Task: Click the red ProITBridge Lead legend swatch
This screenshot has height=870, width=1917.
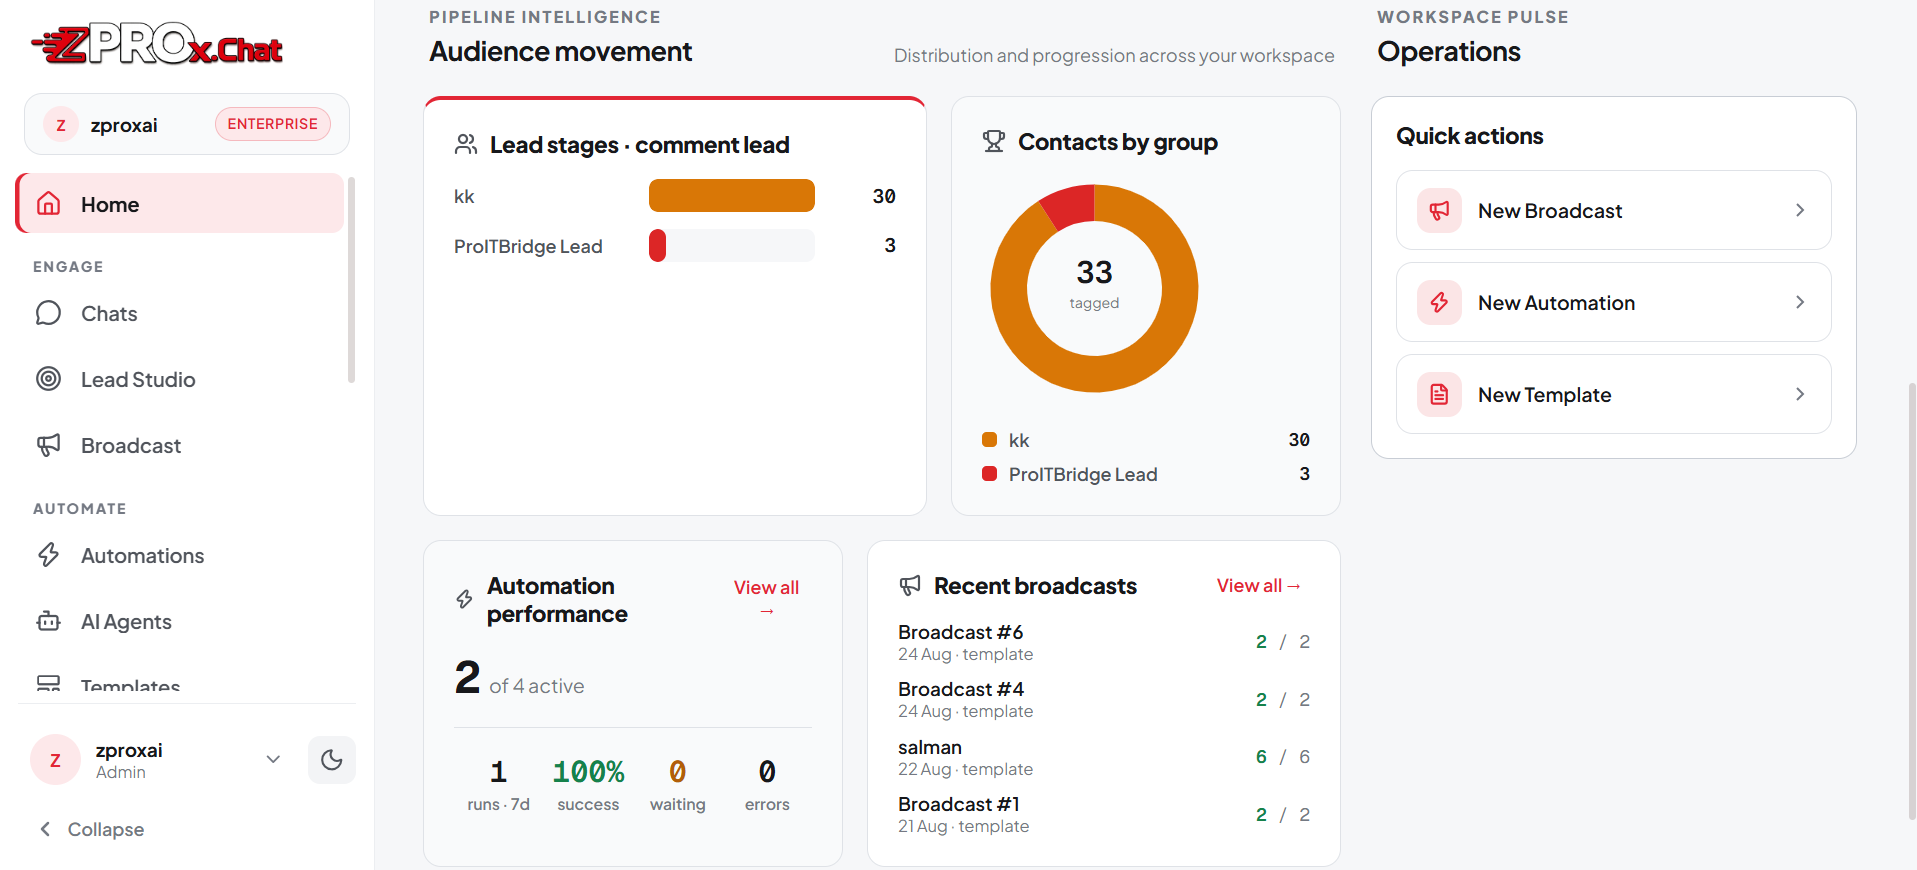Action: [x=989, y=473]
